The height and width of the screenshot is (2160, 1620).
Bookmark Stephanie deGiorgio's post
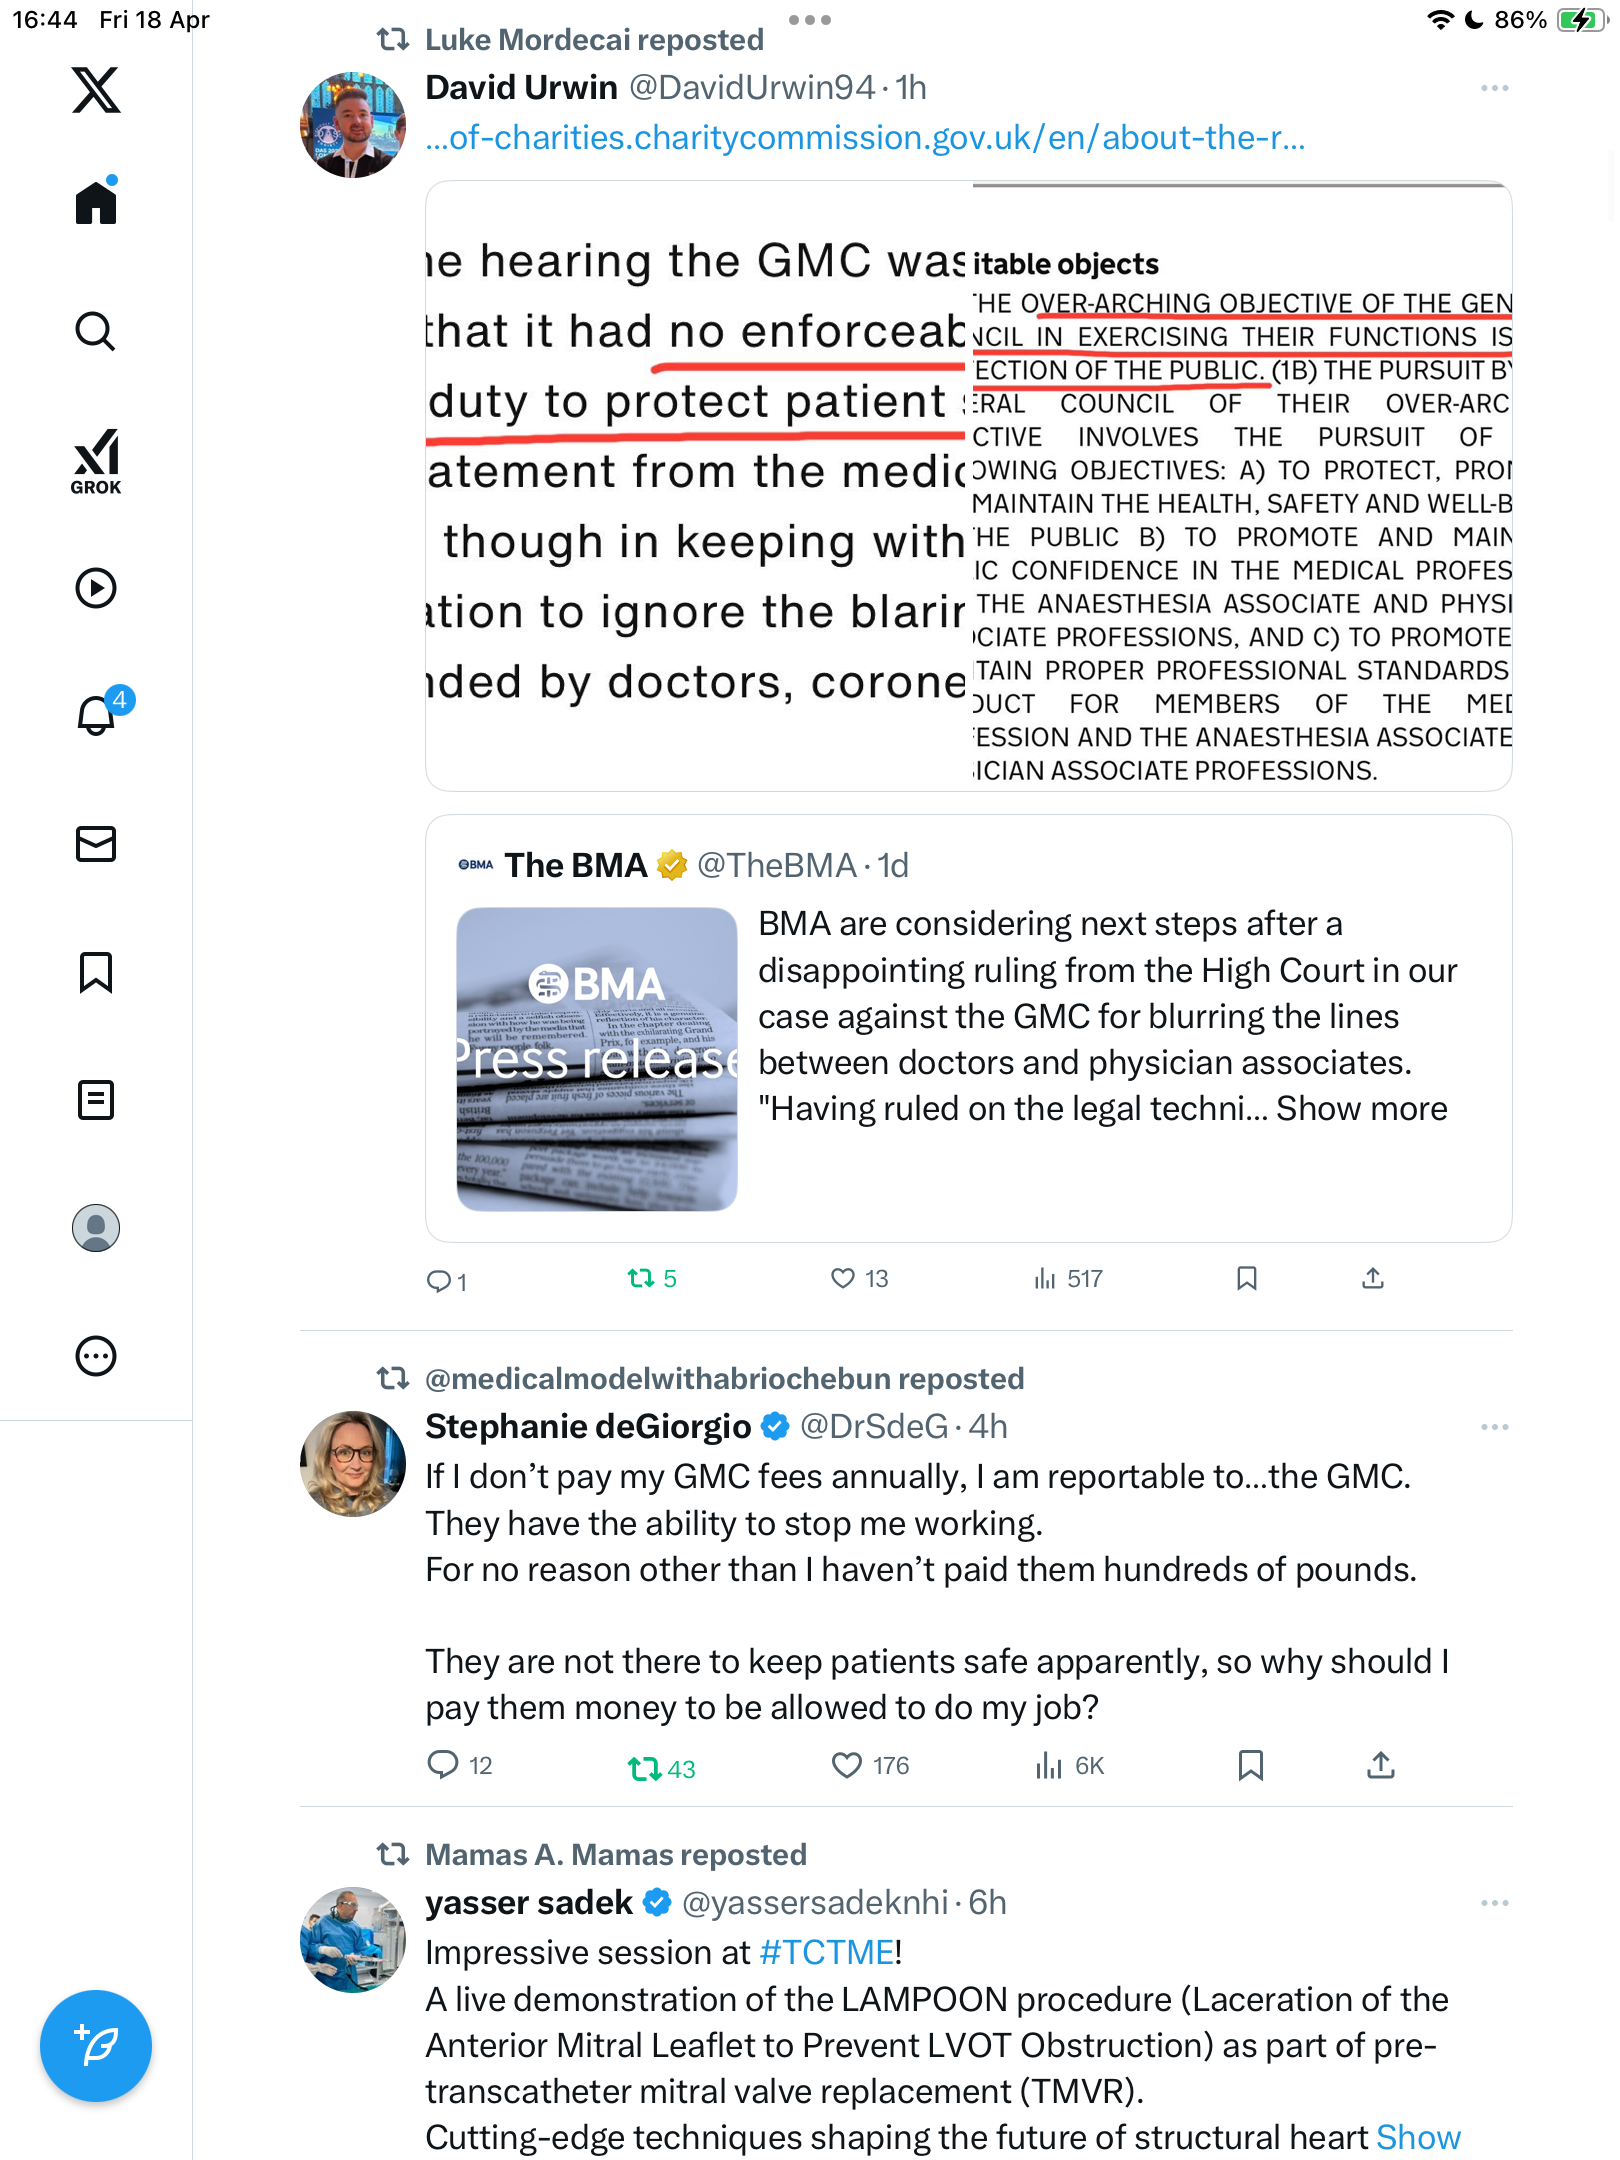click(1250, 1766)
